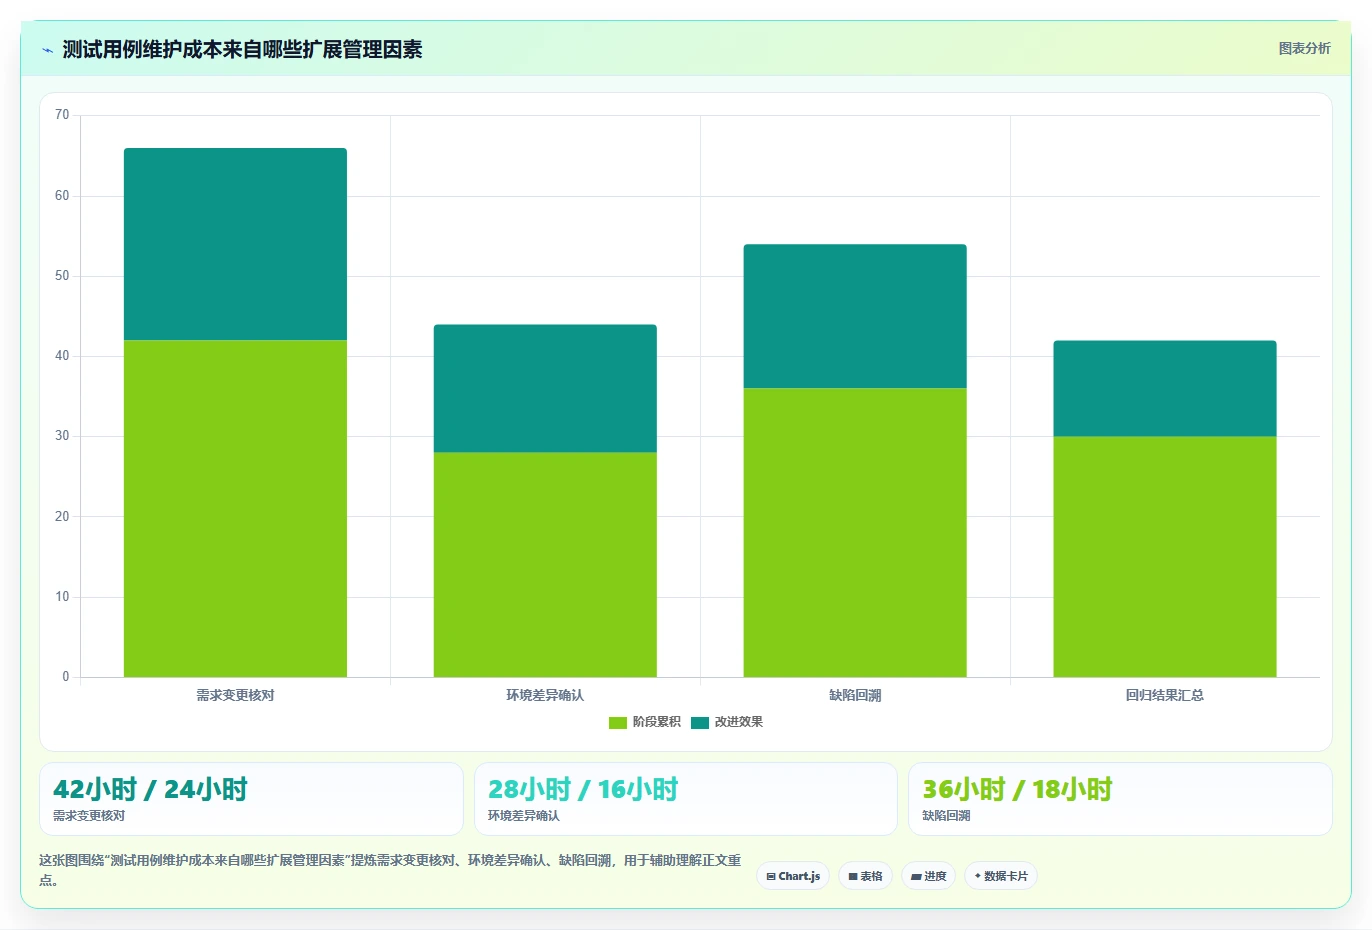Click the teal 缺陷回溯 bar segment
The height and width of the screenshot is (930, 1372).
(855, 317)
